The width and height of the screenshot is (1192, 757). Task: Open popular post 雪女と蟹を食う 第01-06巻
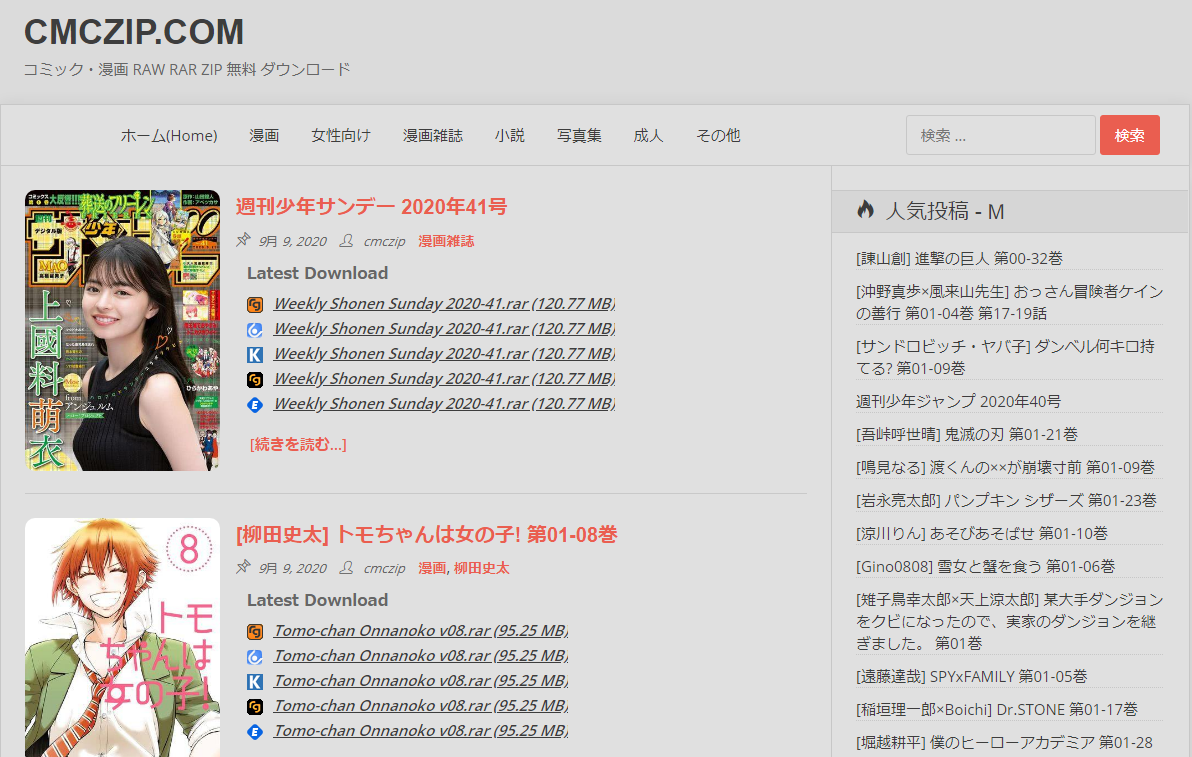coord(986,566)
